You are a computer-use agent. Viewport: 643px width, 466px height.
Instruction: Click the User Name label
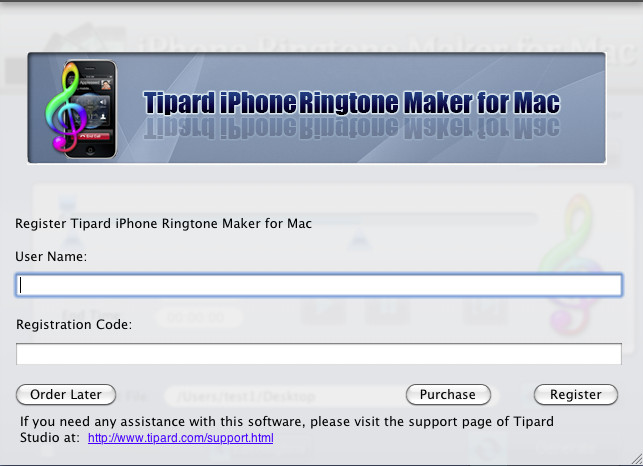(51, 257)
